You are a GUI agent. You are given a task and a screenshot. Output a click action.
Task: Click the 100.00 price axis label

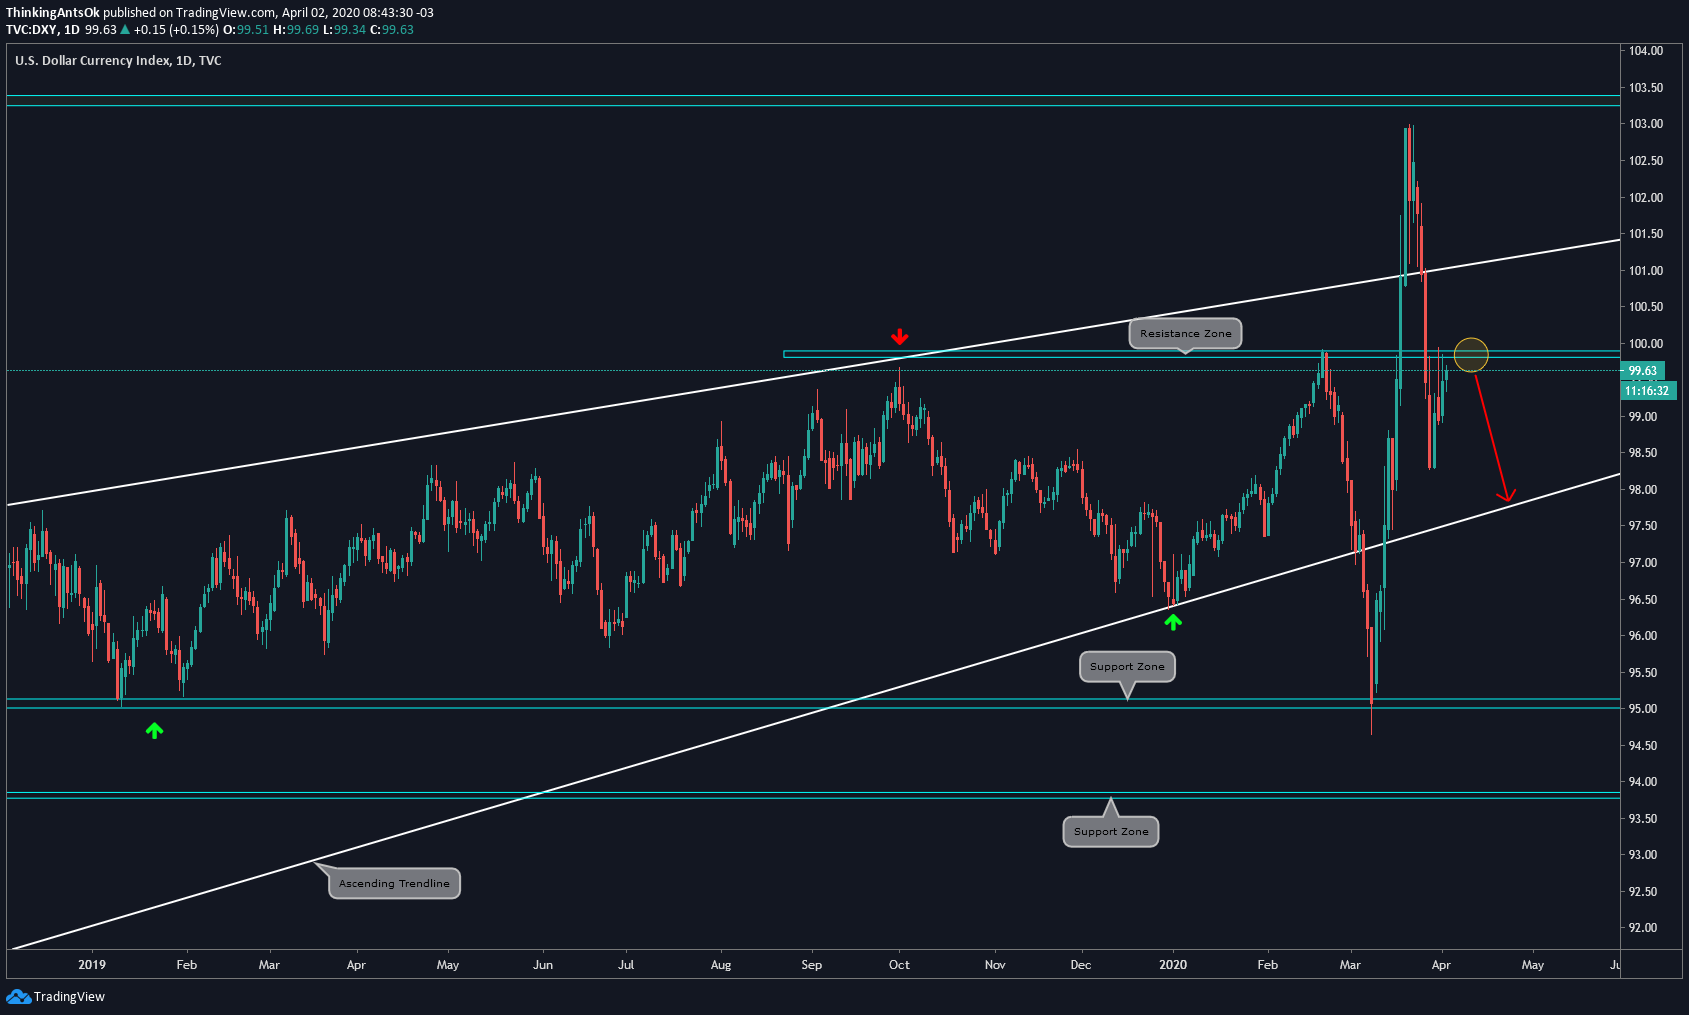[x=1646, y=344]
